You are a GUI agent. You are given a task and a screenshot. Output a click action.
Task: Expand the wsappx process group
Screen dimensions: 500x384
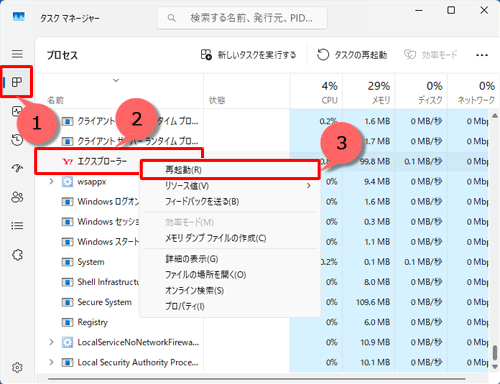[x=51, y=182]
